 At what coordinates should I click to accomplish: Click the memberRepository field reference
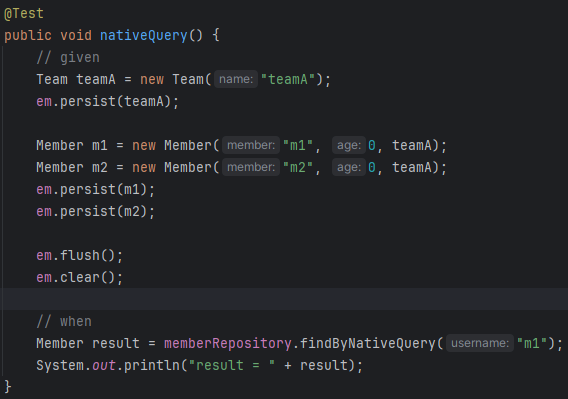click(x=227, y=344)
